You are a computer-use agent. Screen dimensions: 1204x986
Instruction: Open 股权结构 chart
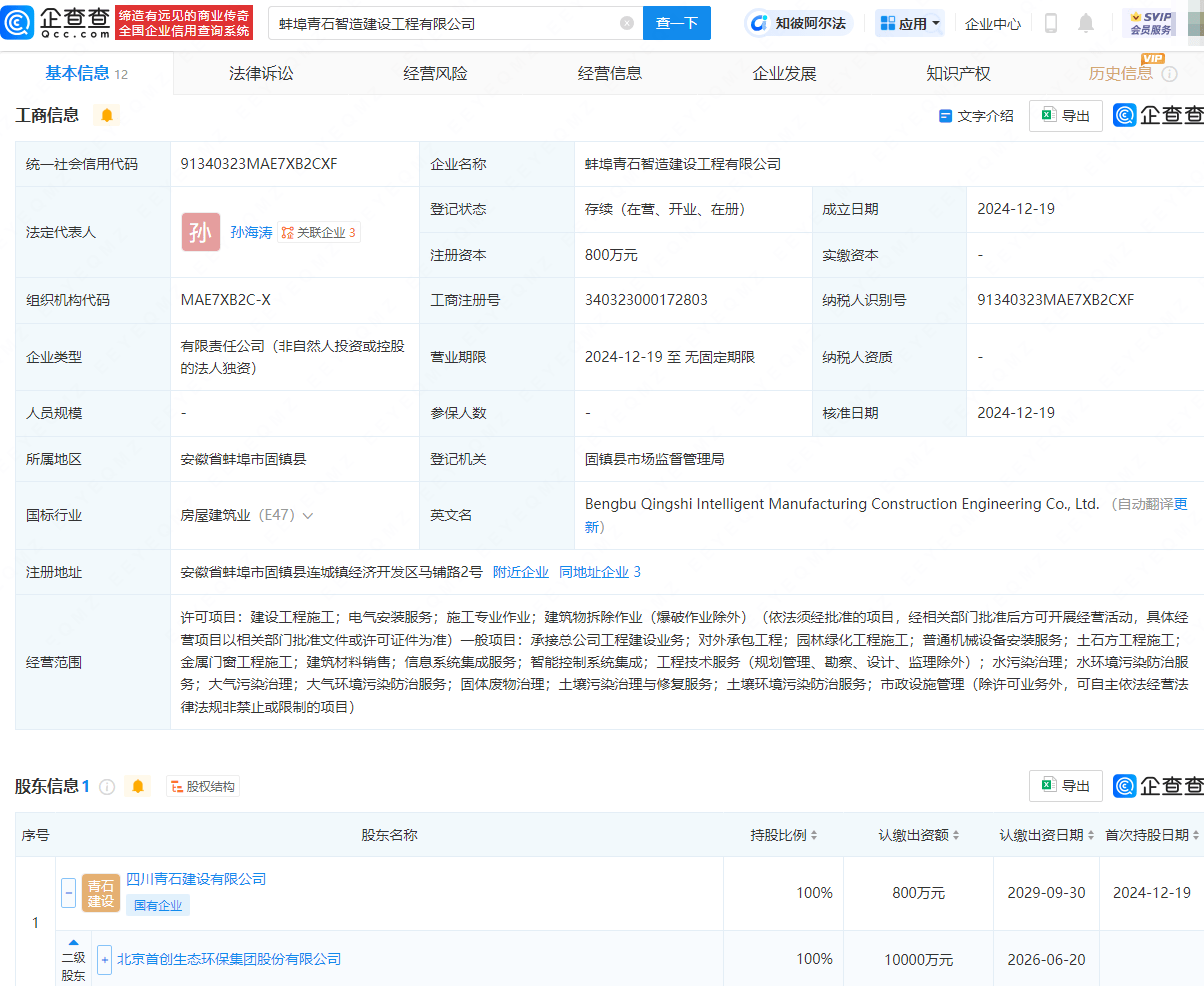(203, 787)
